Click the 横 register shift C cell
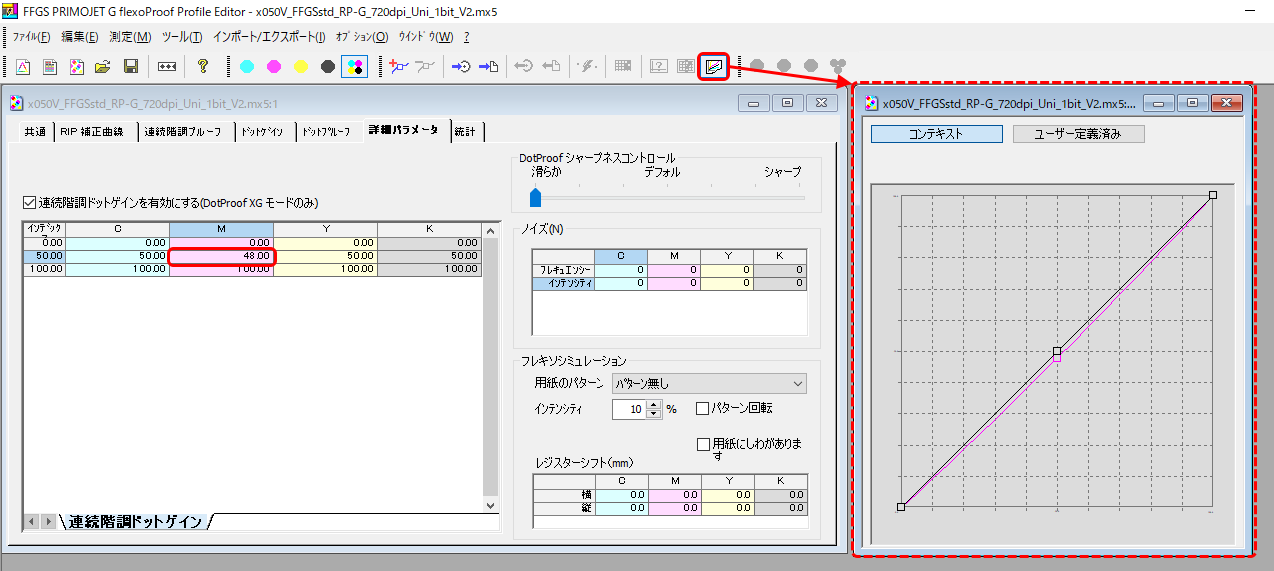The width and height of the screenshot is (1274, 571). click(x=620, y=494)
